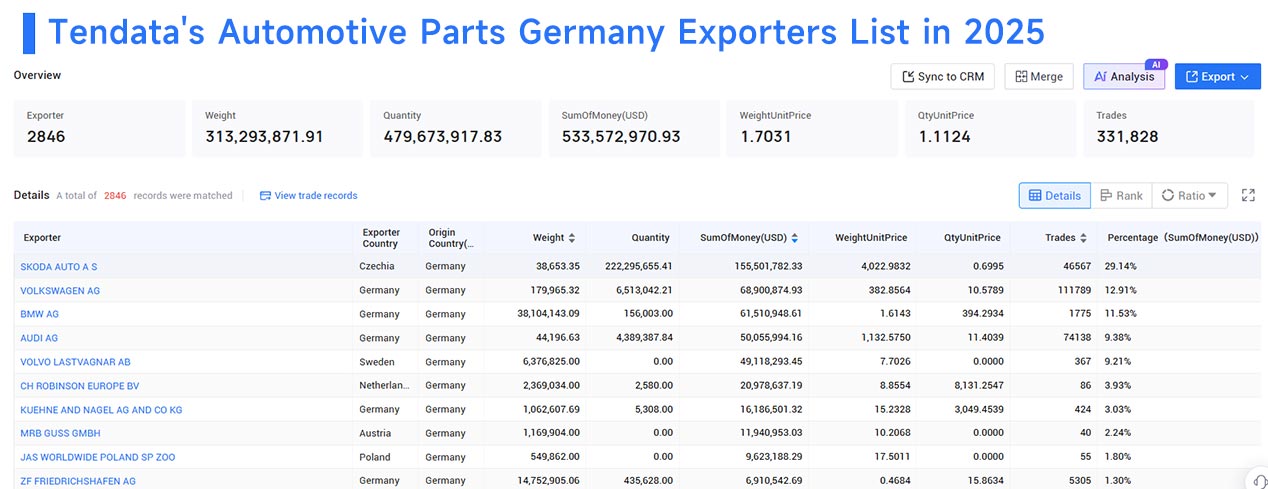
Task: Sort by the Weight column arrows
Action: (x=572, y=238)
